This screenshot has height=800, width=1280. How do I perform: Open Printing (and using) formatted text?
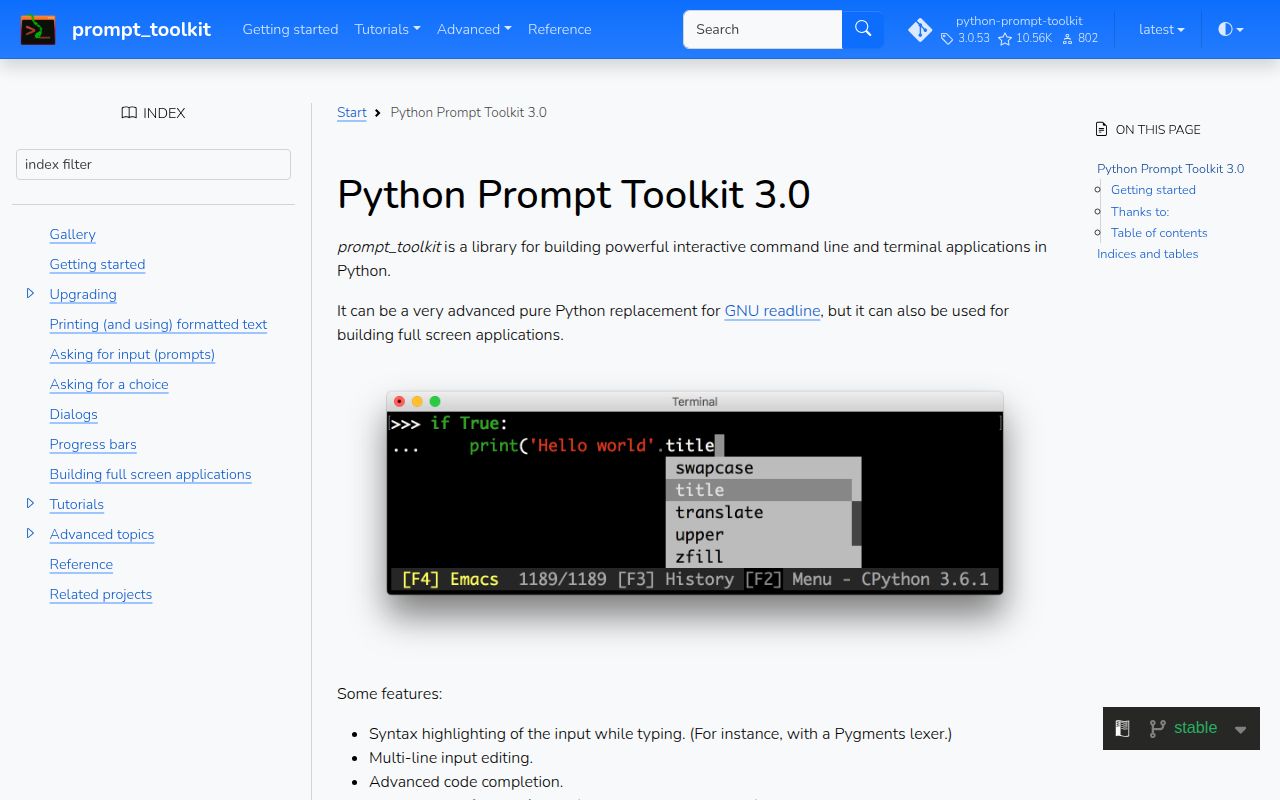[158, 324]
